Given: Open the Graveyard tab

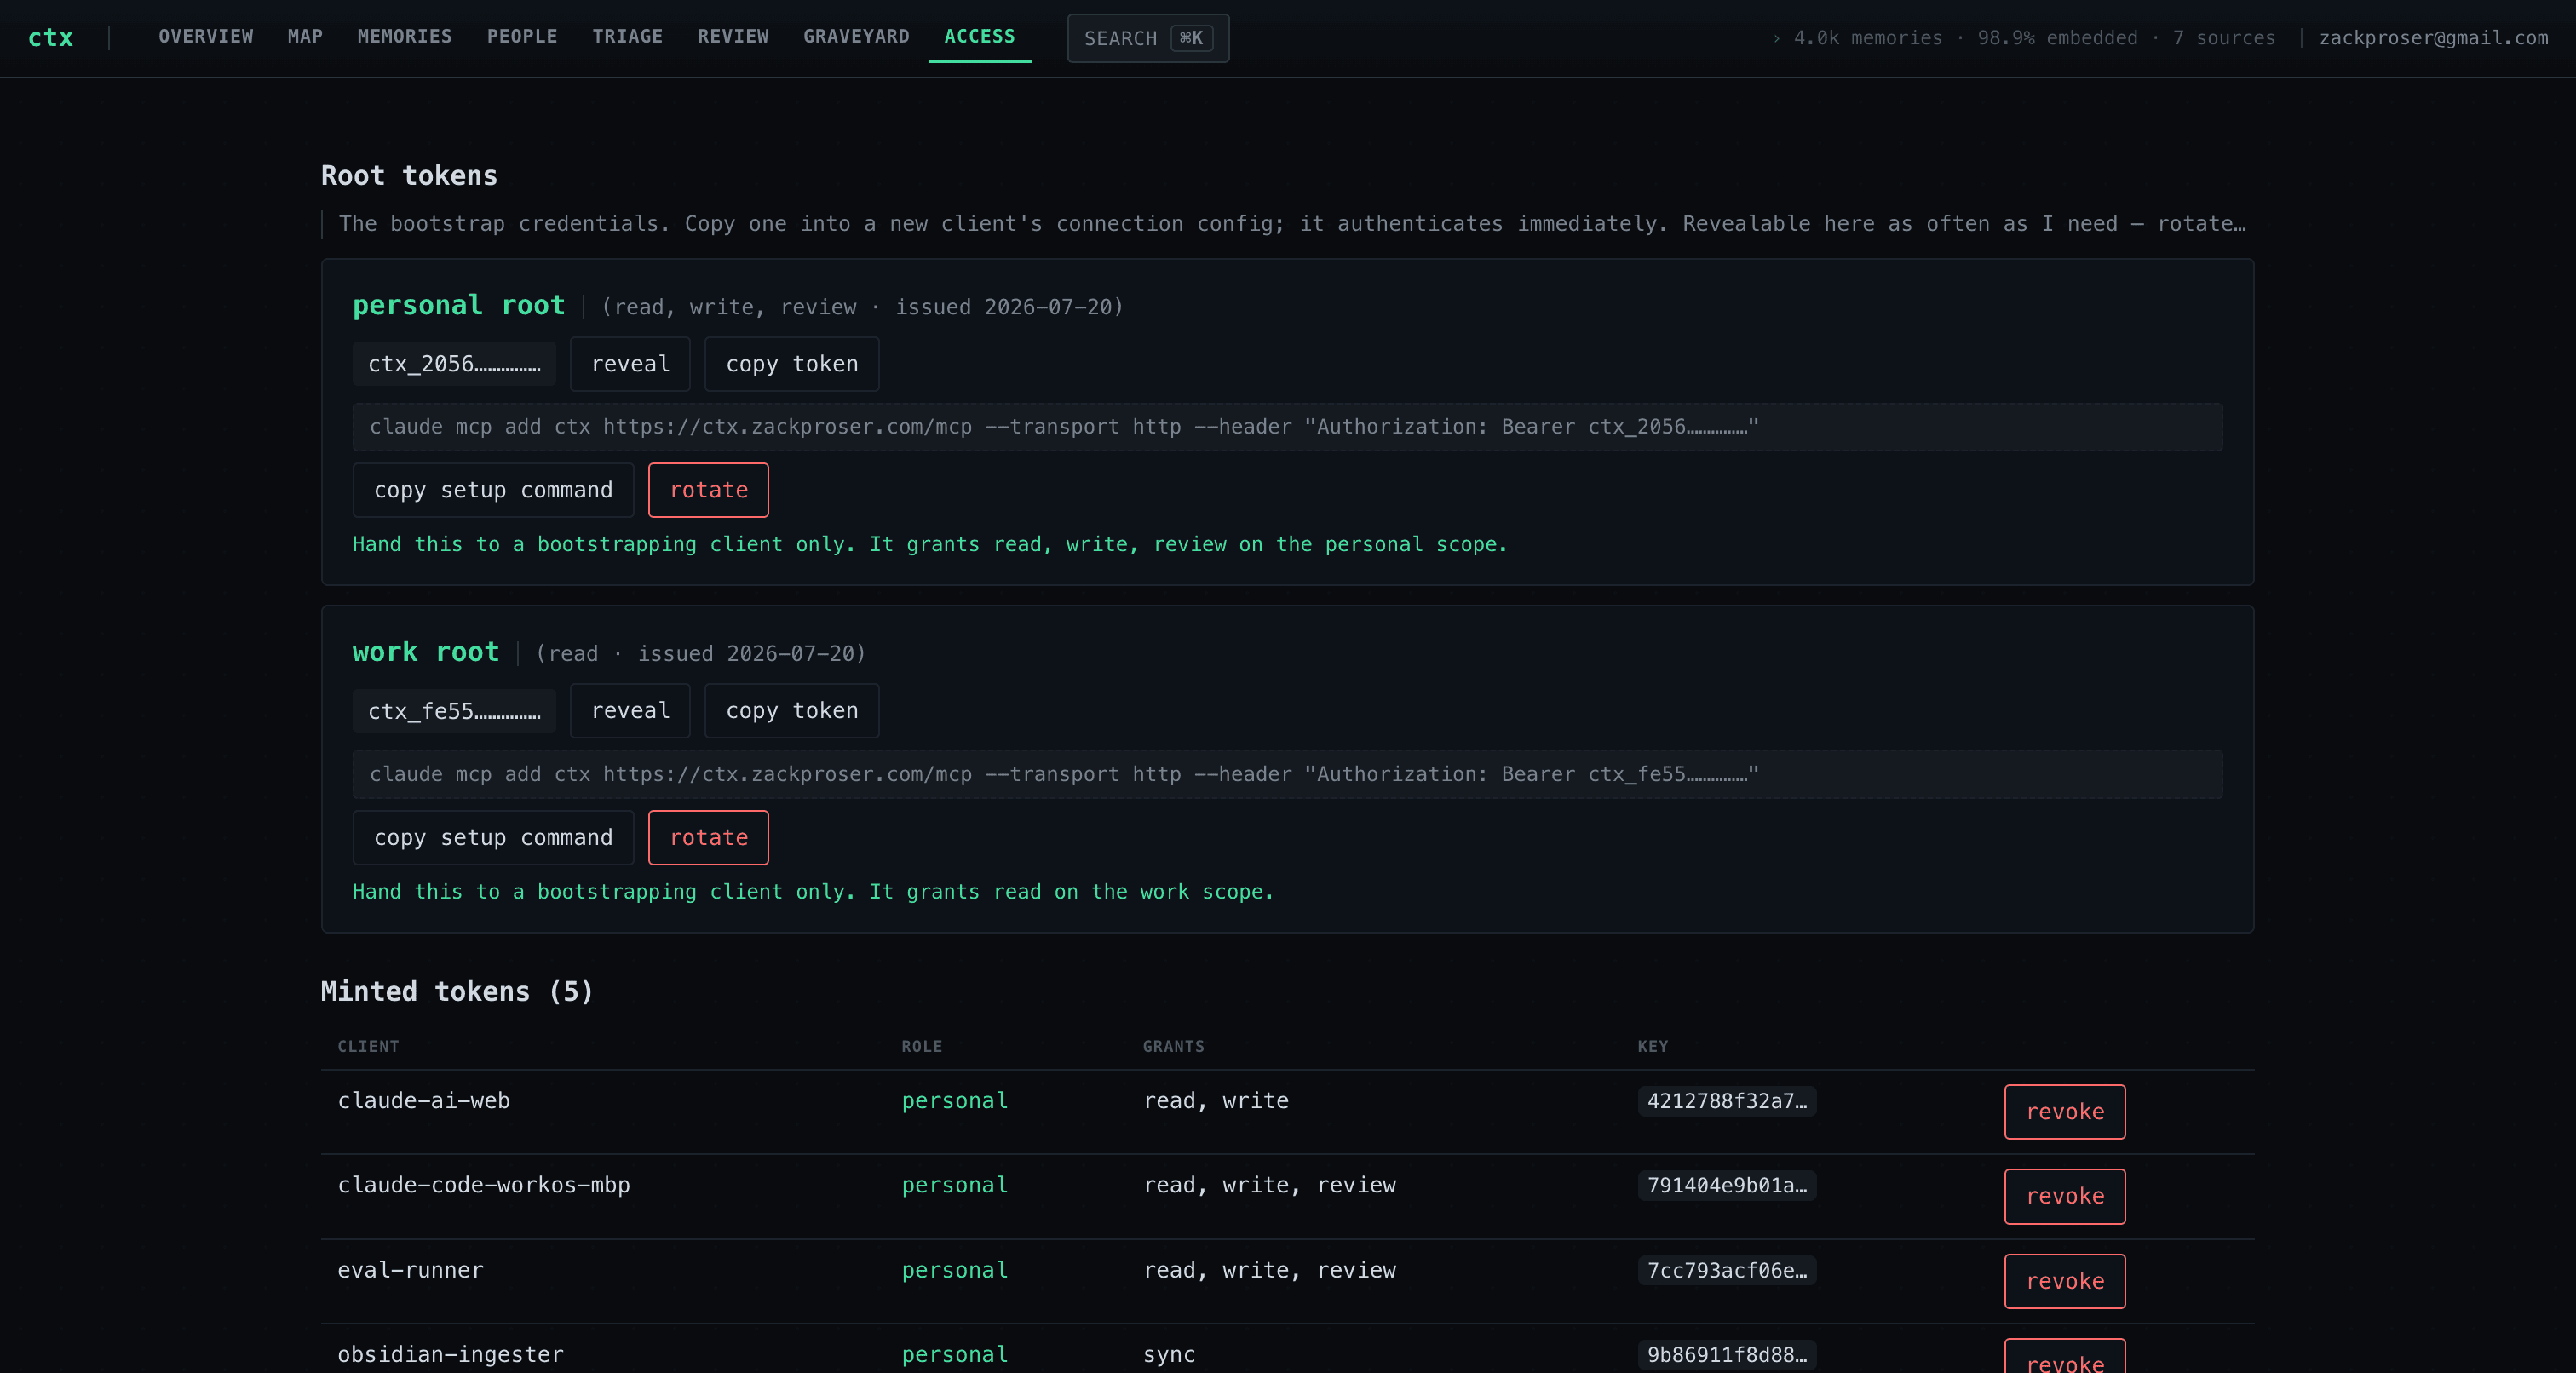Looking at the screenshot, I should [856, 37].
